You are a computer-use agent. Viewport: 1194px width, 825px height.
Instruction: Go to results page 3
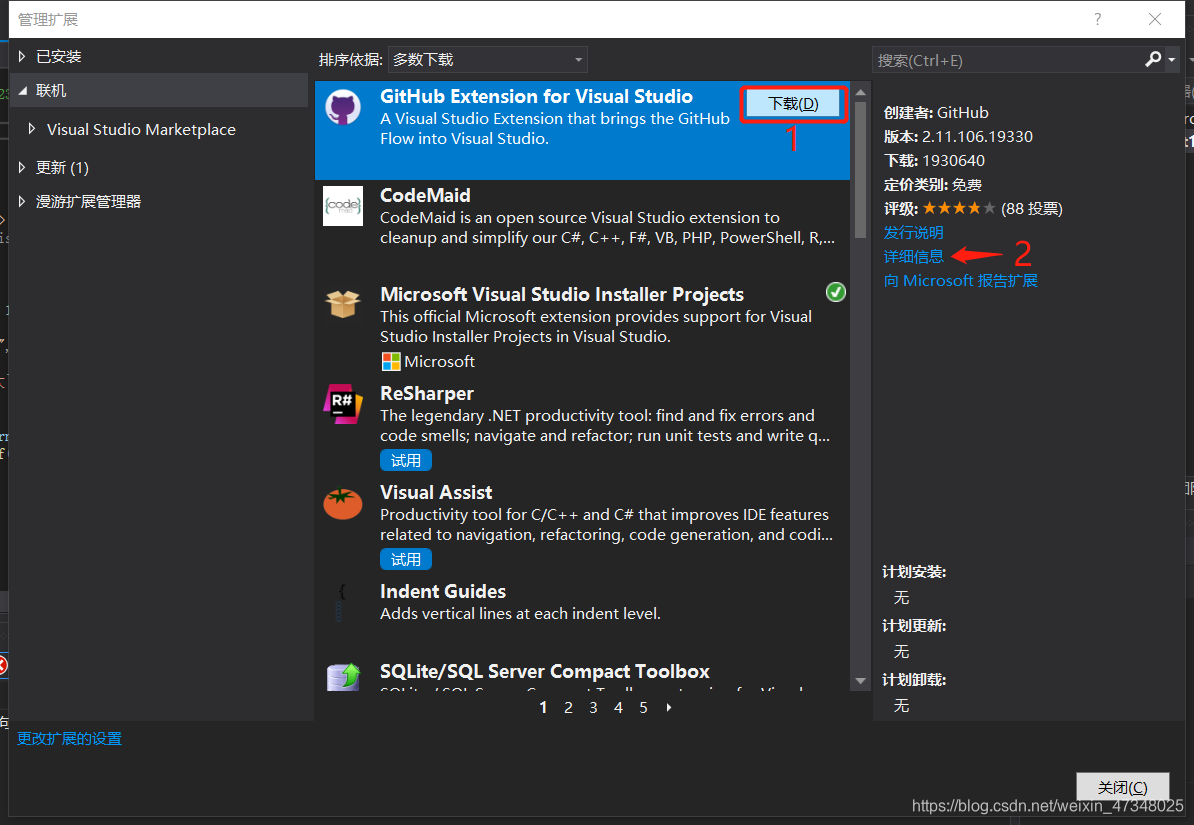593,708
